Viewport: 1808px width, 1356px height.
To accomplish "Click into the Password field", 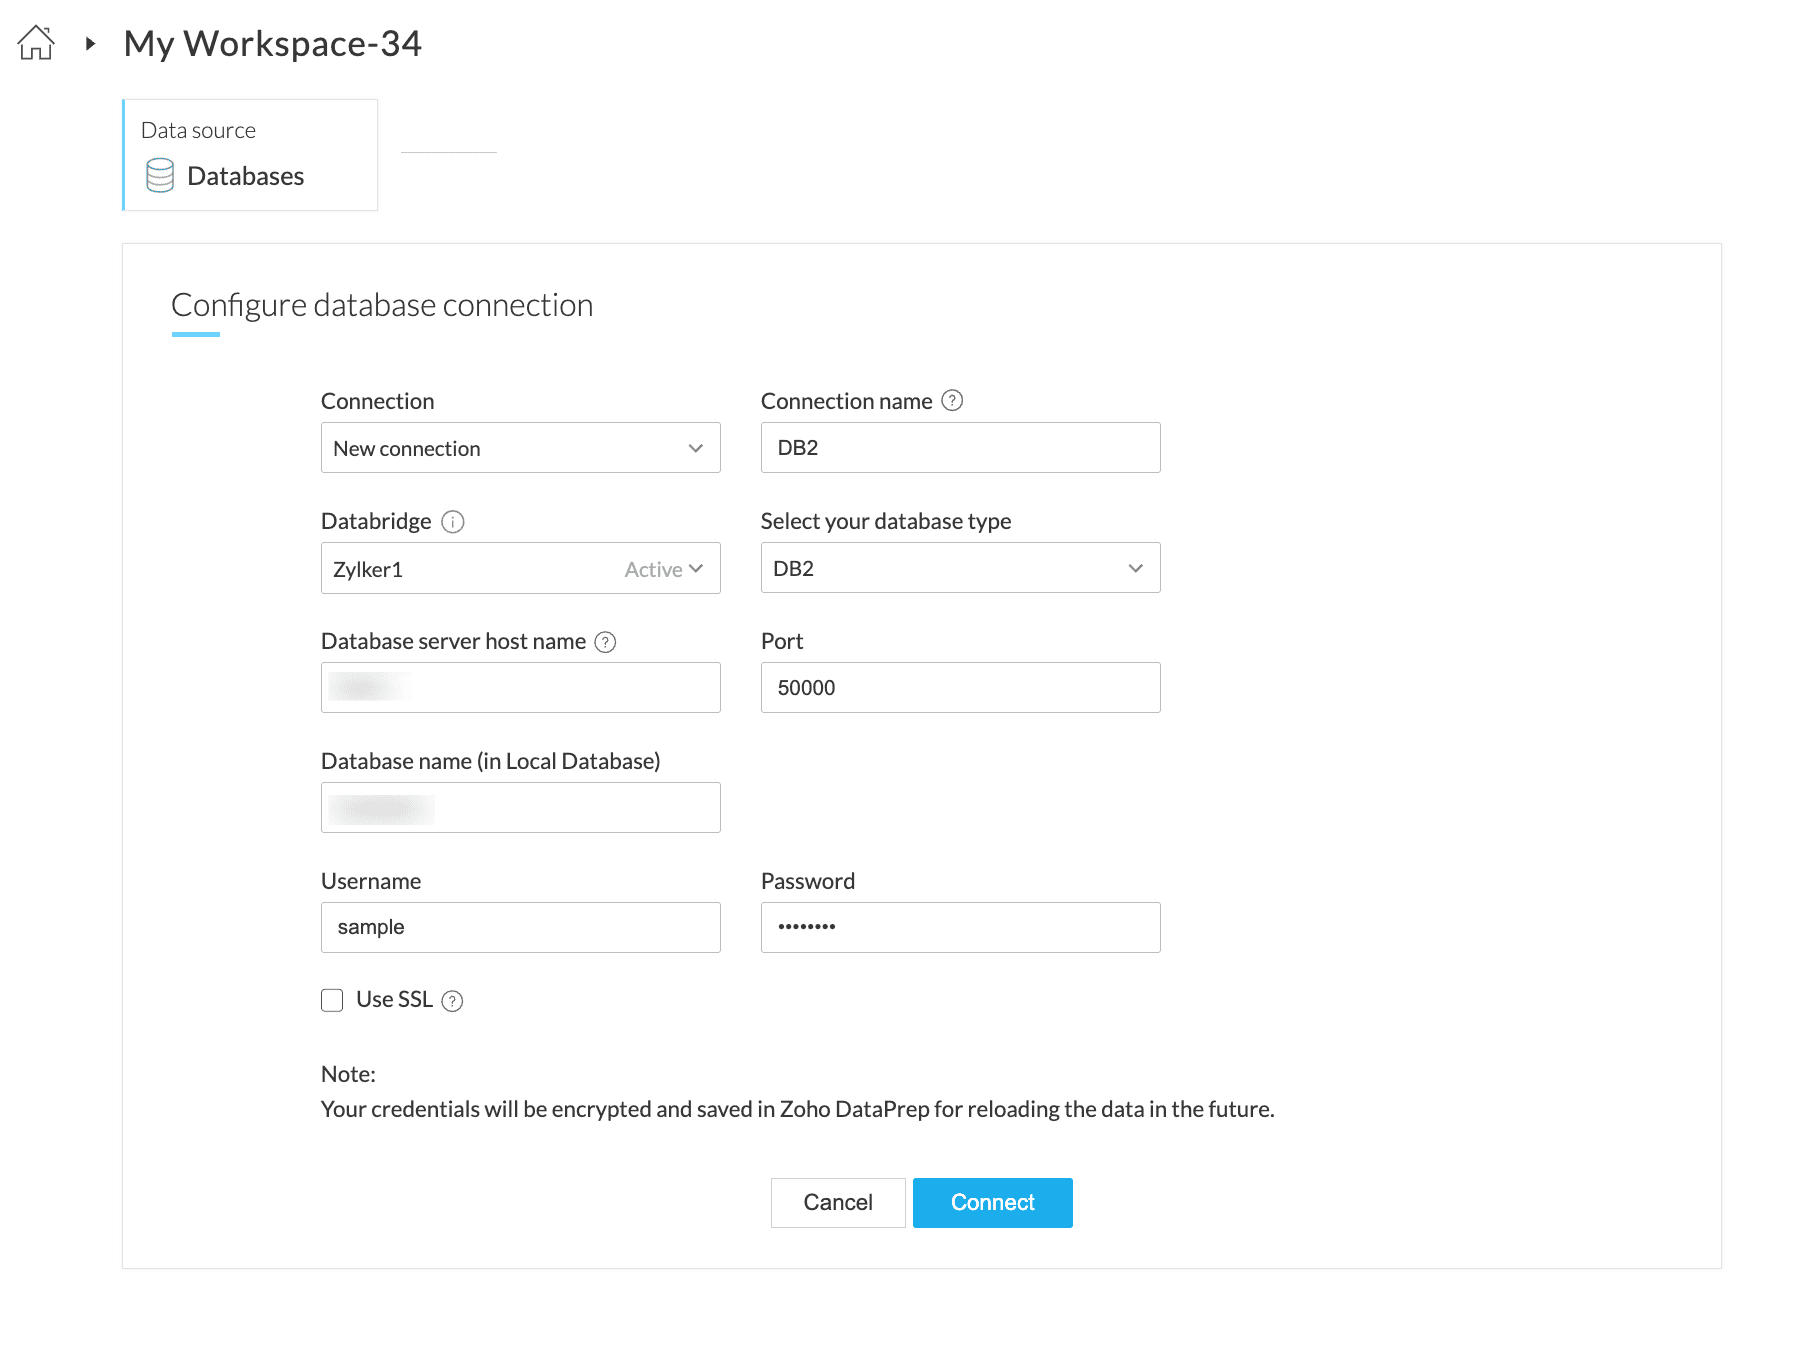I will coord(960,928).
